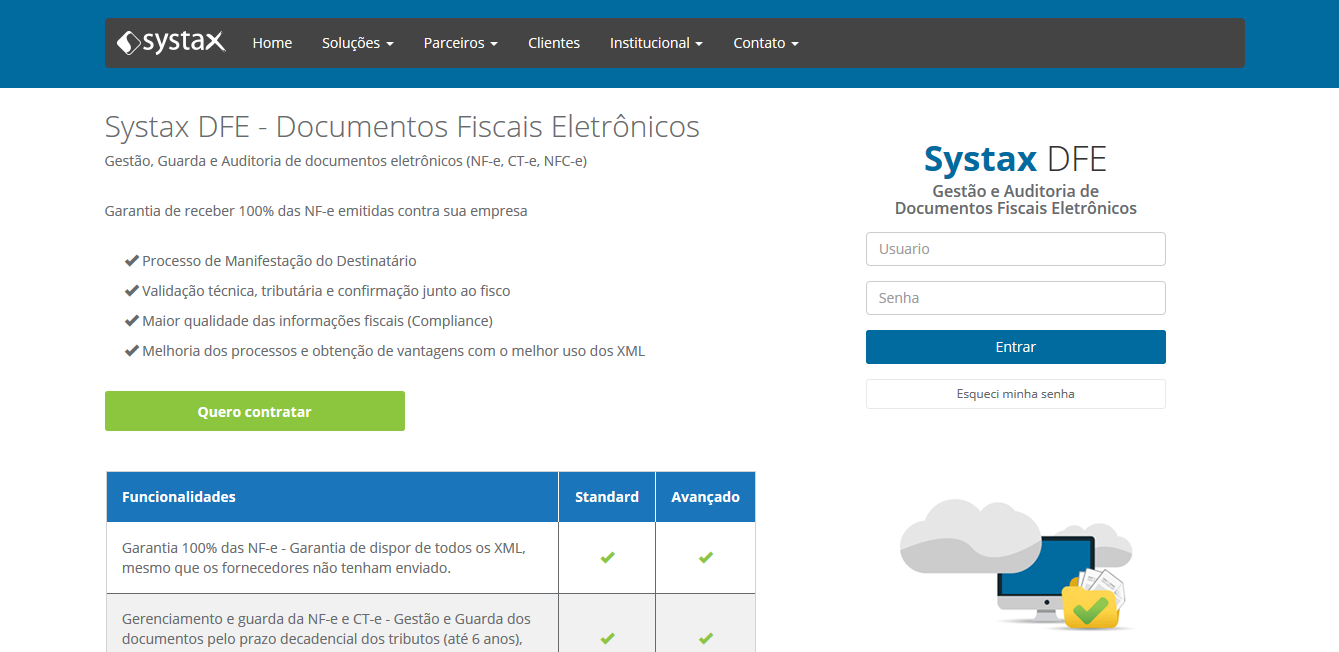Go to the Home page

(272, 43)
